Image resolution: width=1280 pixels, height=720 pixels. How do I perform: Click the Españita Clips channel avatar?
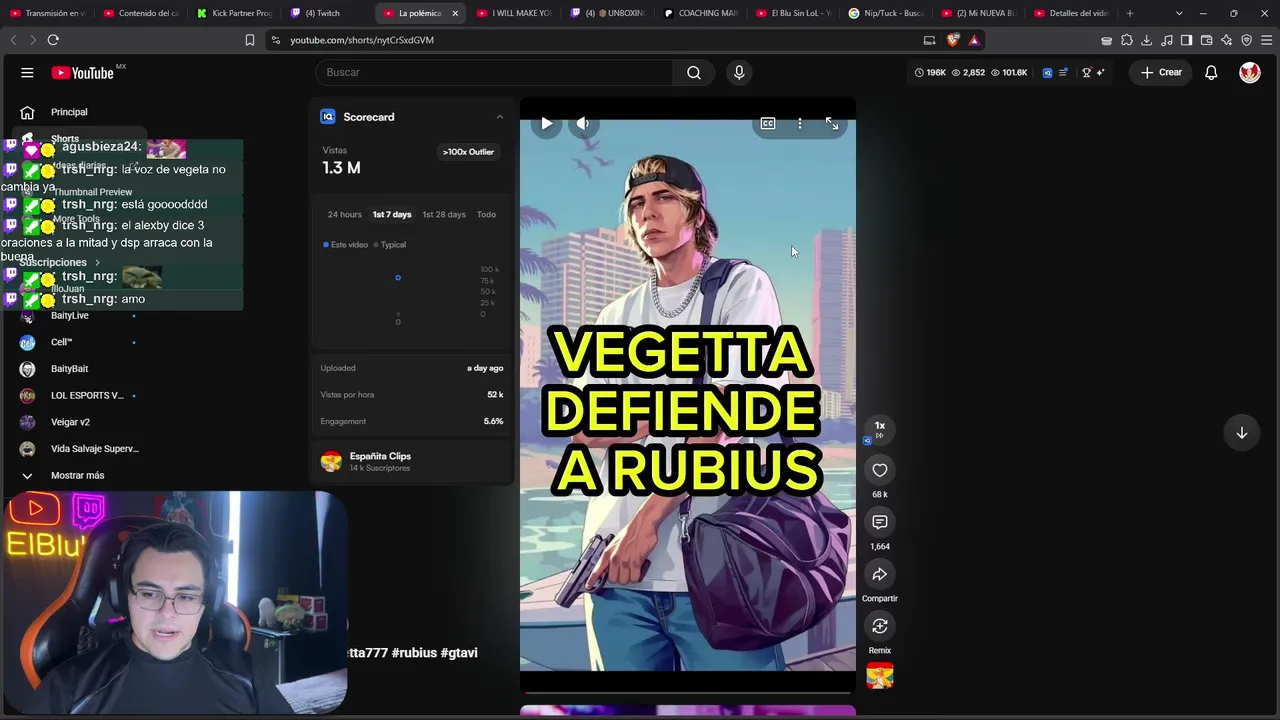[331, 461]
